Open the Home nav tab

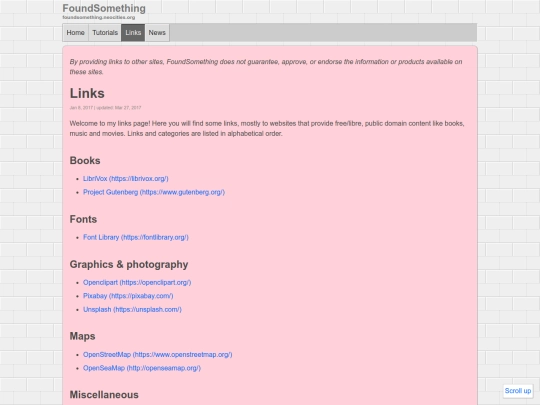tap(75, 33)
